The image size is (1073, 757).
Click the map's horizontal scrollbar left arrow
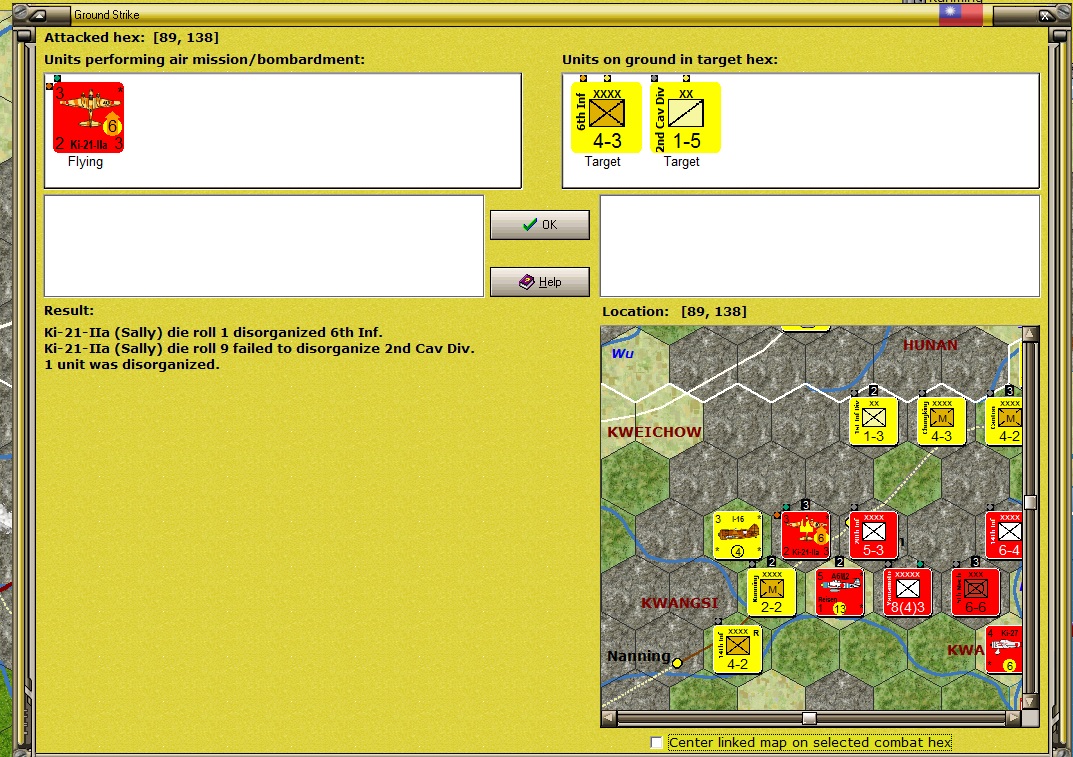(x=609, y=718)
